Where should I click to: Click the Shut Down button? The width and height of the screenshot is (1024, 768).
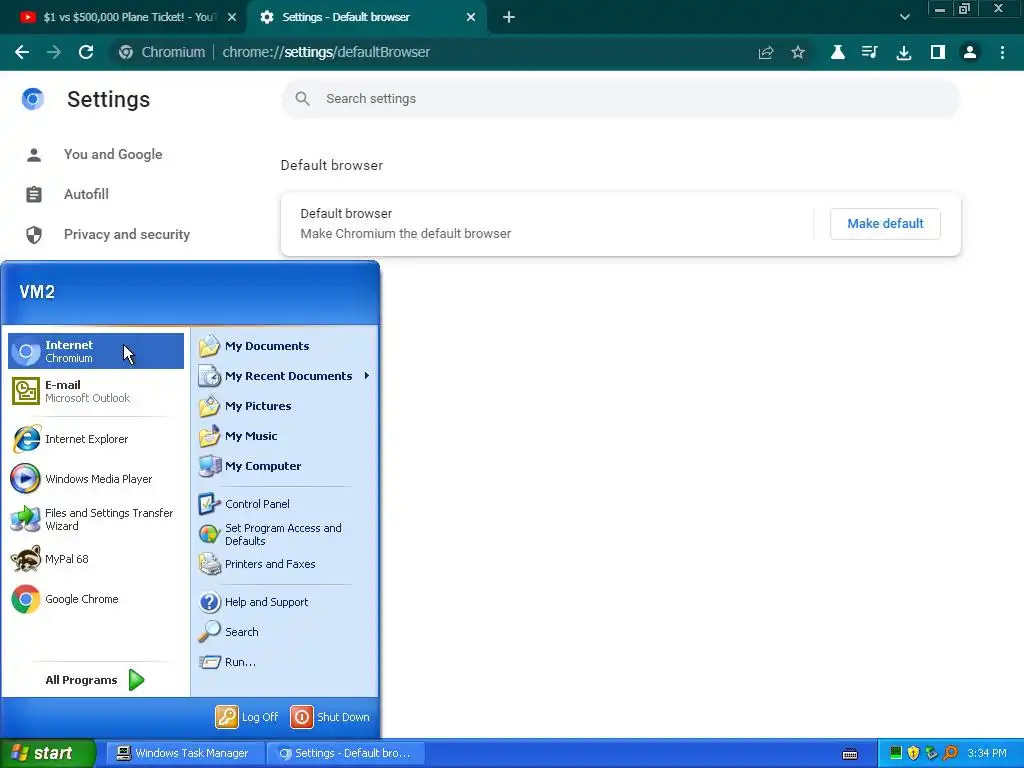(330, 717)
